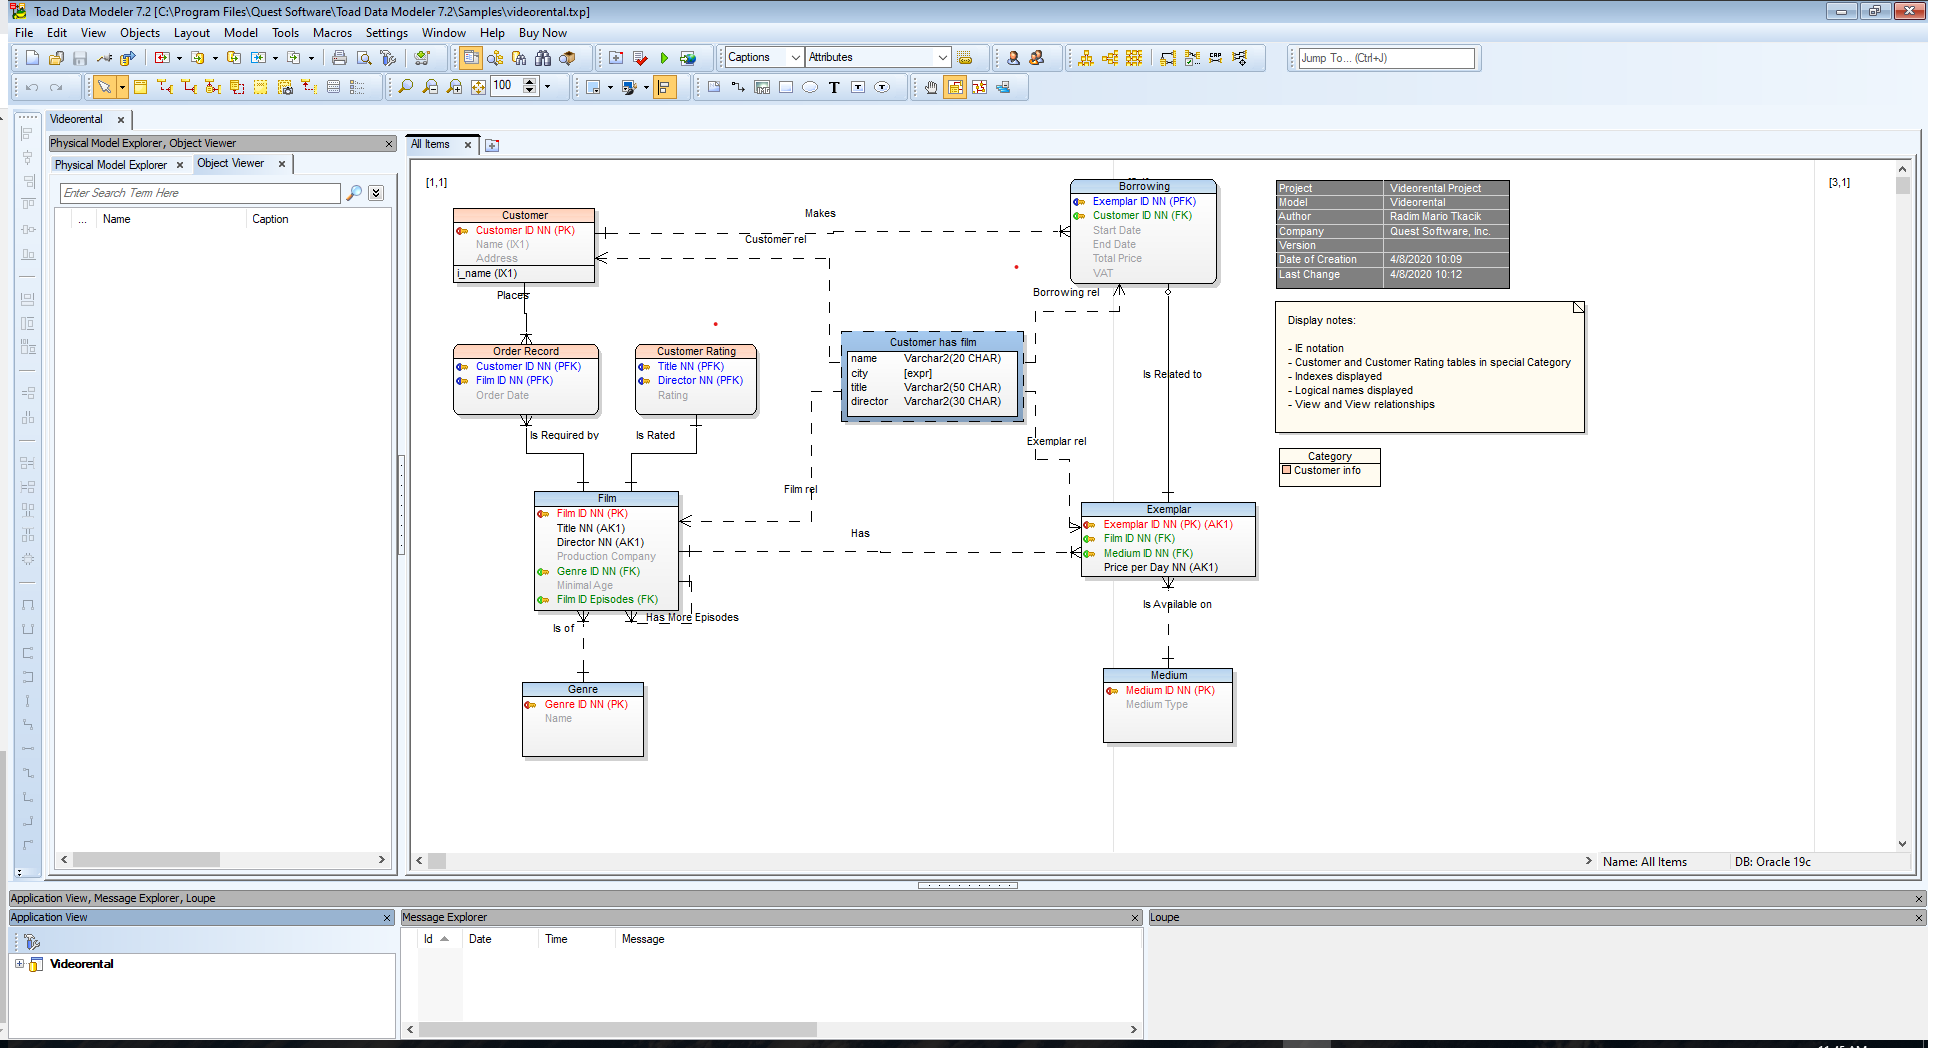Click the Jump To input field
Viewport: 1936px width, 1048px height.
click(x=1386, y=58)
